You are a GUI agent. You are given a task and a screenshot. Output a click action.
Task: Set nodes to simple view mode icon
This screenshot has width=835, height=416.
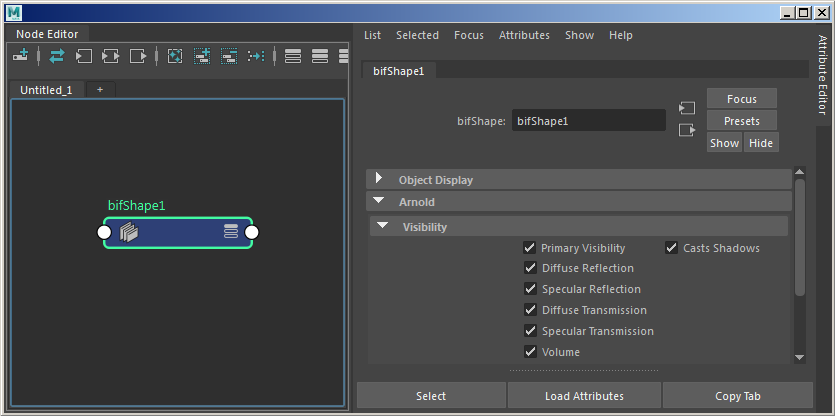(293, 56)
